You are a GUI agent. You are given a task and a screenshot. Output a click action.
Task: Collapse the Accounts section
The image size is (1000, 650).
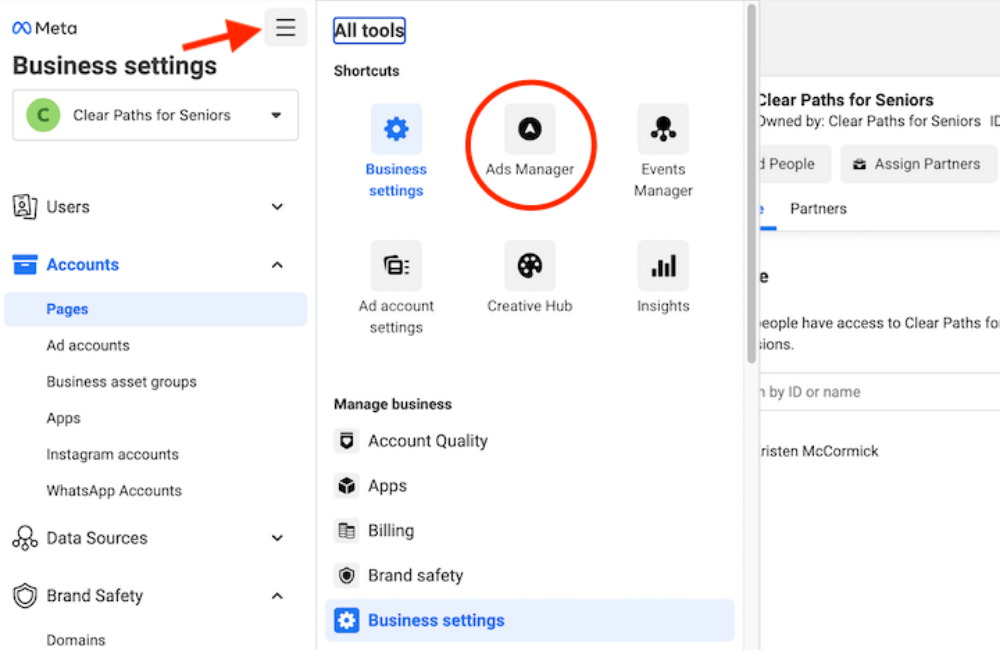pyautogui.click(x=277, y=265)
